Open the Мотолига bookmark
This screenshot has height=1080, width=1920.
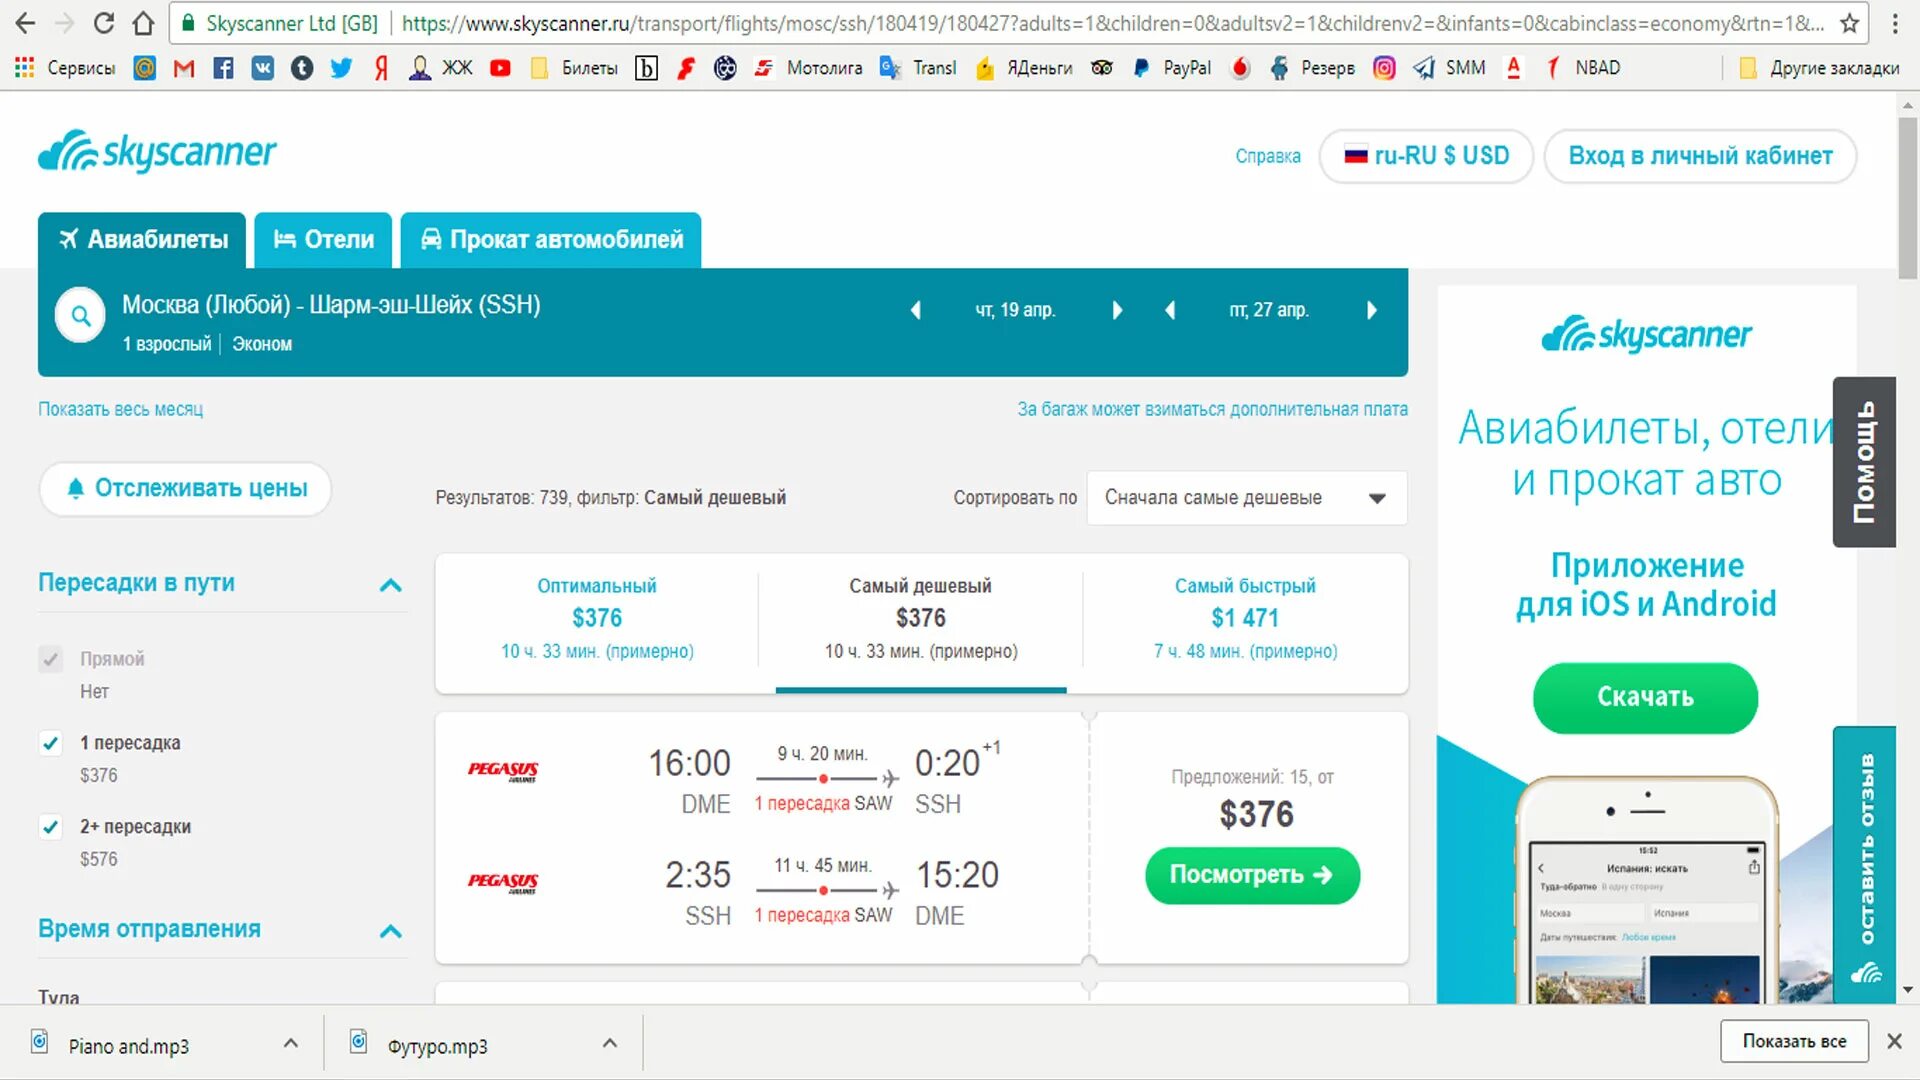click(x=808, y=68)
